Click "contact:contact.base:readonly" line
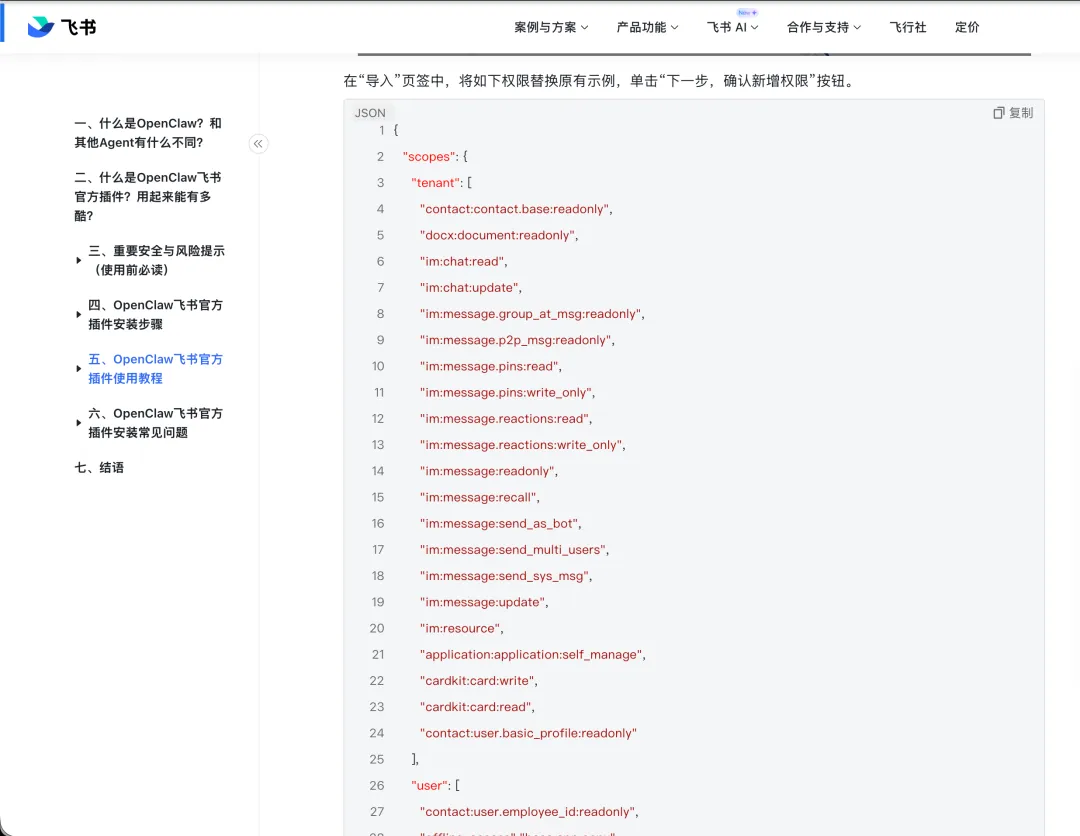Viewport: 1080px width, 836px height. 516,209
